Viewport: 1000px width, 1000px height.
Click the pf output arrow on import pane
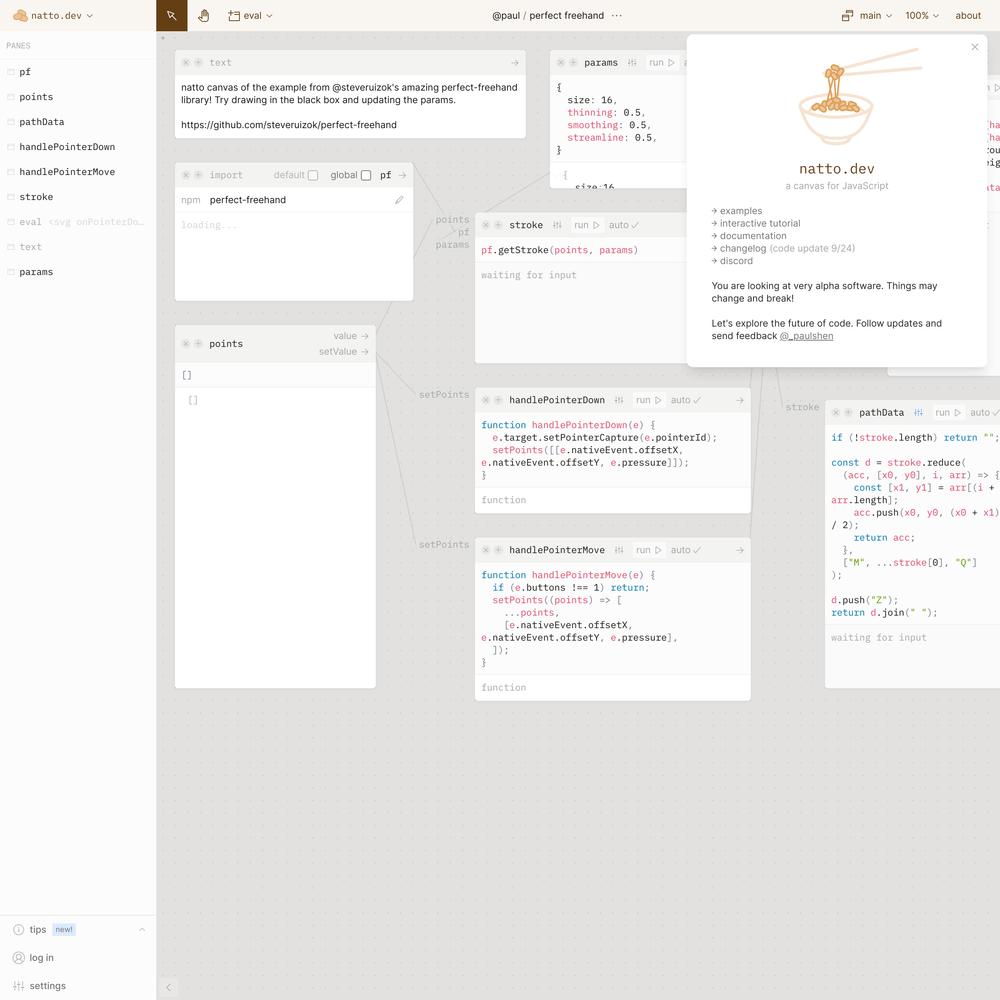tap(402, 175)
